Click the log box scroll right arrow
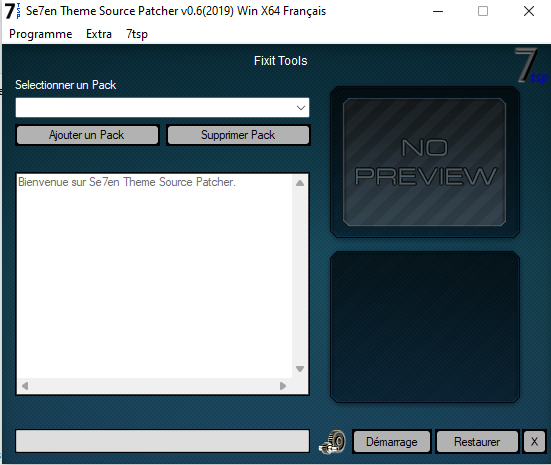 point(283,386)
